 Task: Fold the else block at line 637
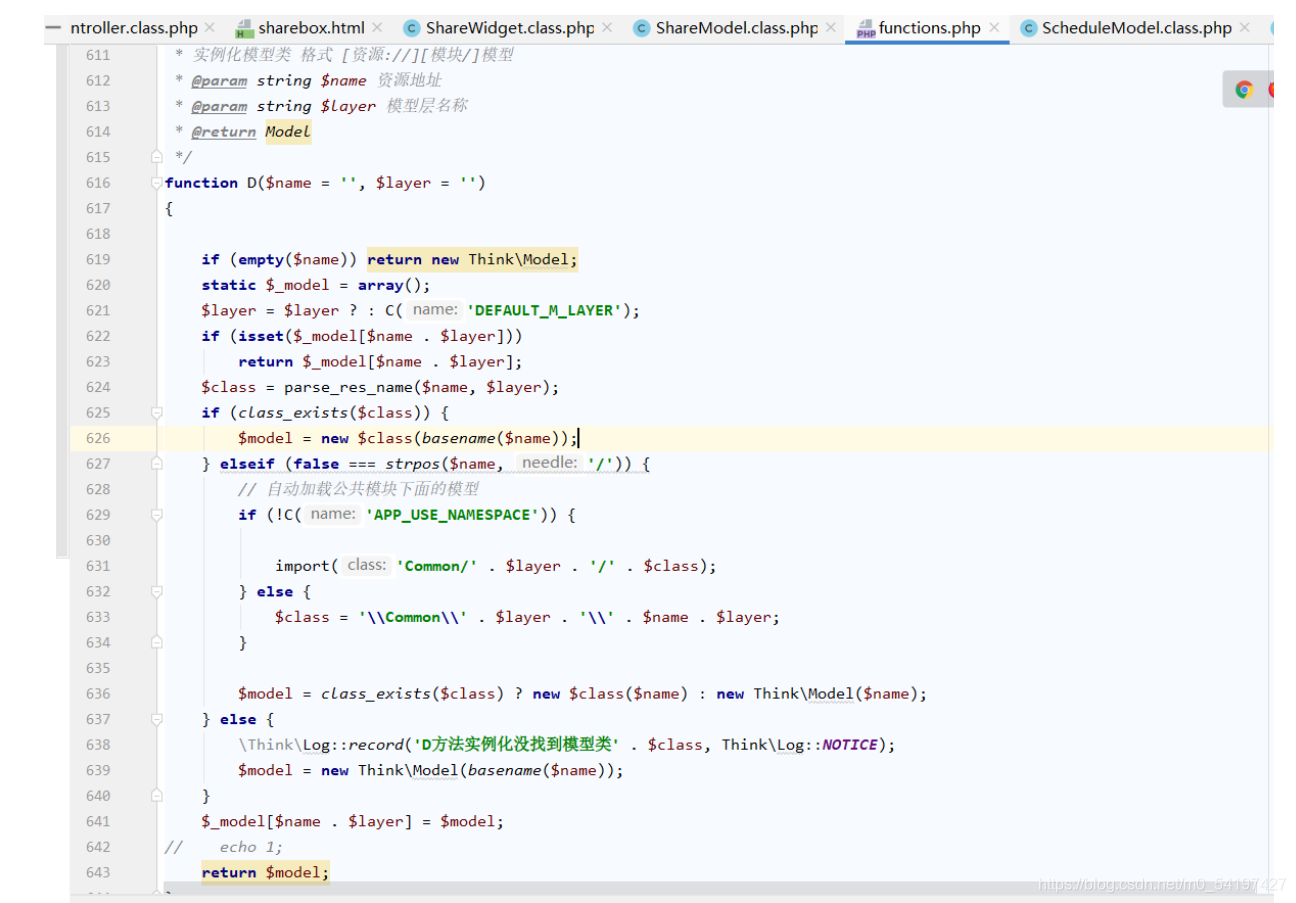[156, 719]
